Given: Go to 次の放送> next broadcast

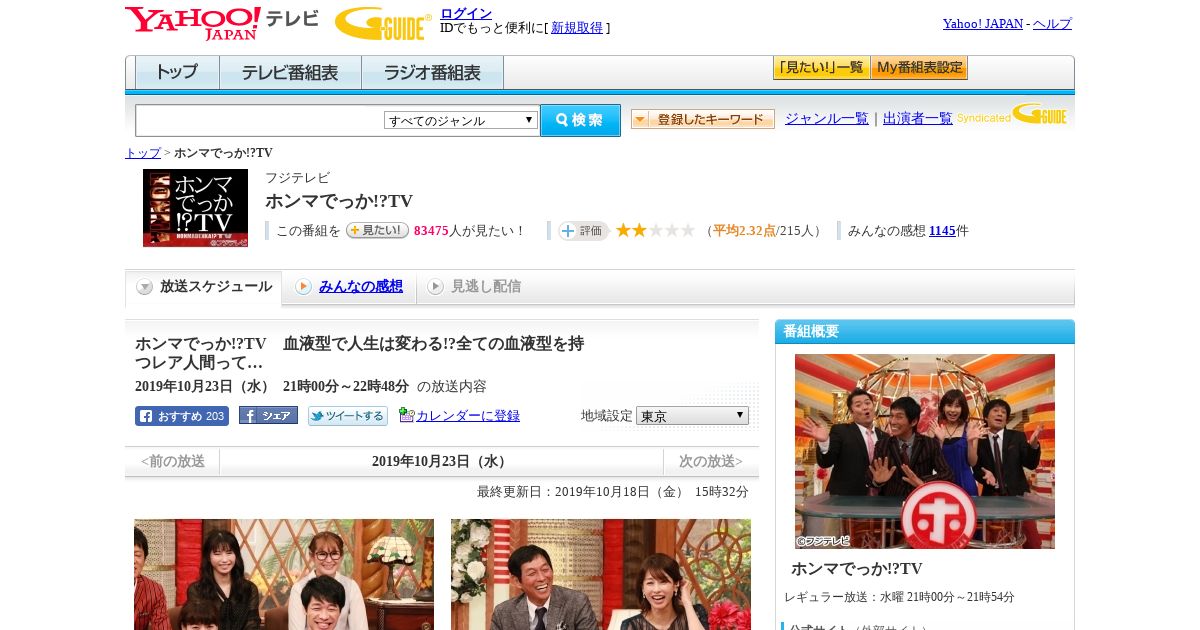Looking at the screenshot, I should 711,461.
